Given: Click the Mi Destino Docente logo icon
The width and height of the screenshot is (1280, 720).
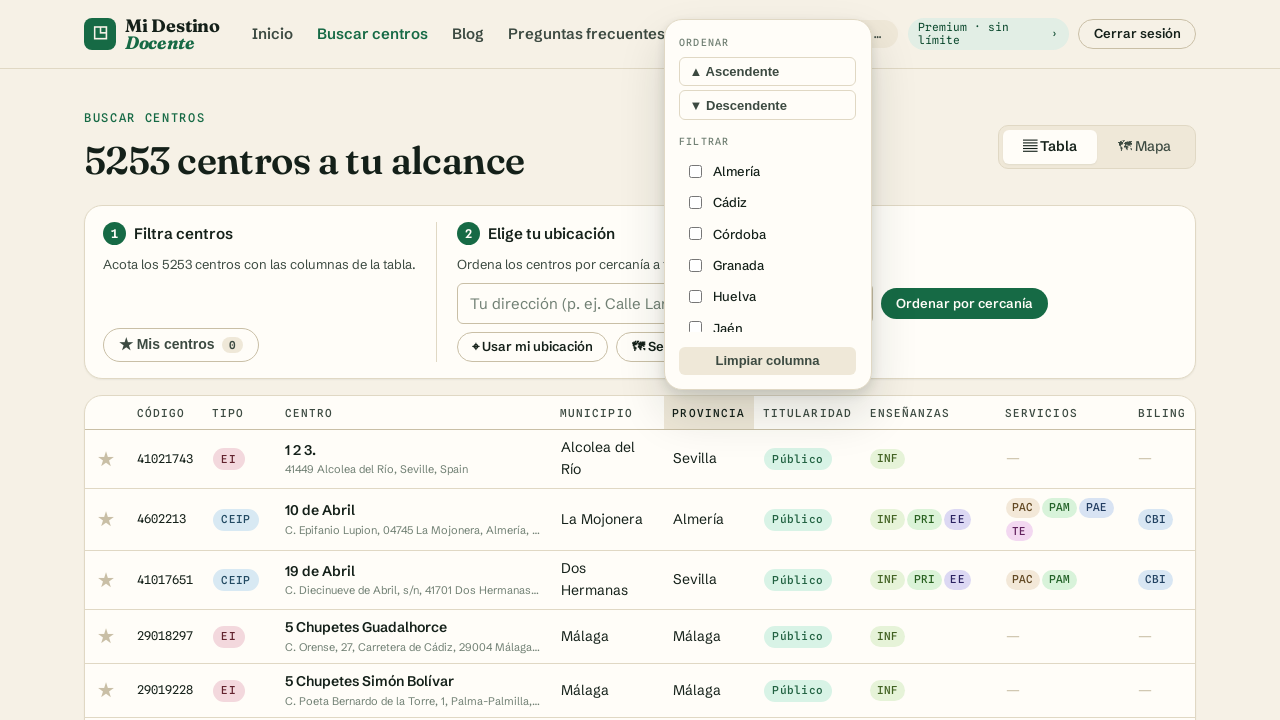Looking at the screenshot, I should tap(100, 34).
